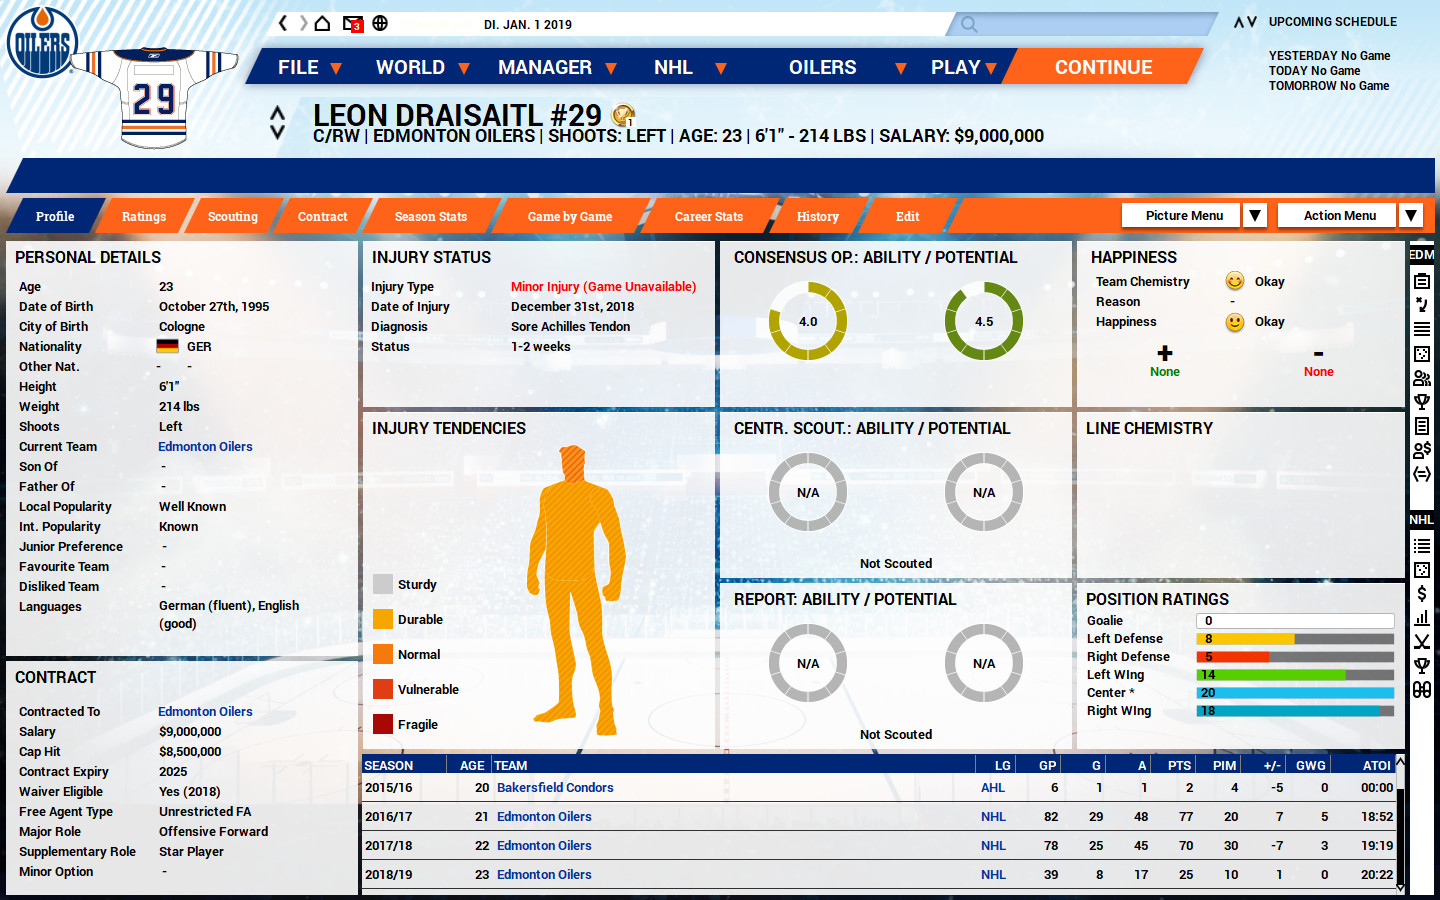Image resolution: width=1440 pixels, height=900 pixels.
Task: Click the Center position rating bar
Action: (1295, 692)
